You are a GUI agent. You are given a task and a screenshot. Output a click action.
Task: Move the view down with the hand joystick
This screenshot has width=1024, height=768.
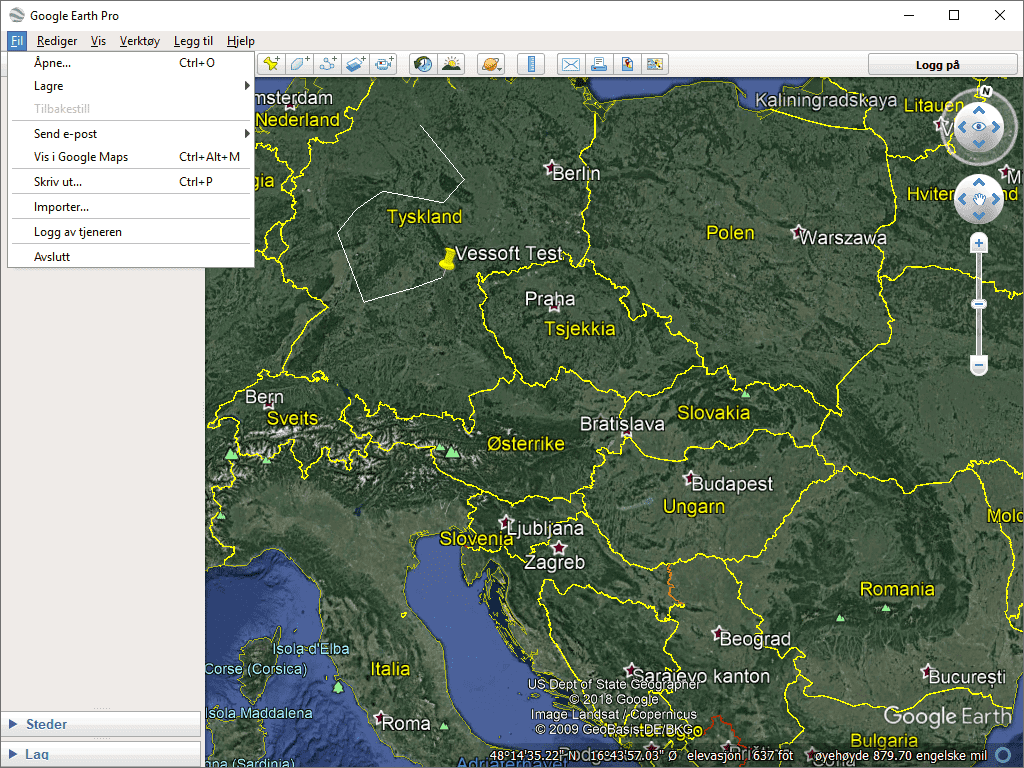[978, 216]
